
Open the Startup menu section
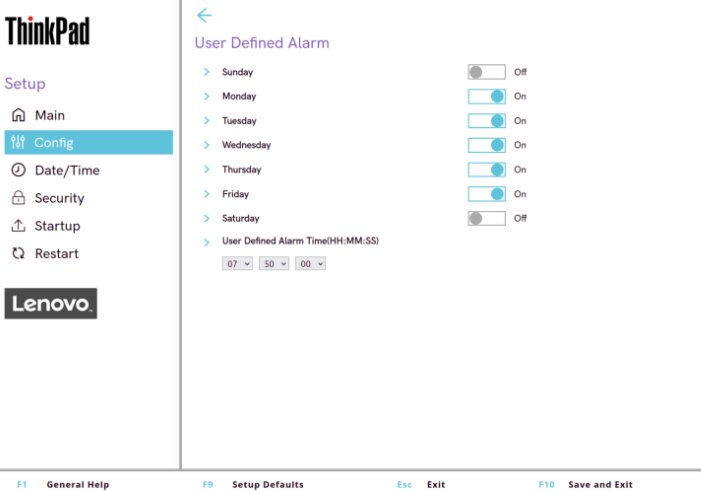click(x=89, y=225)
